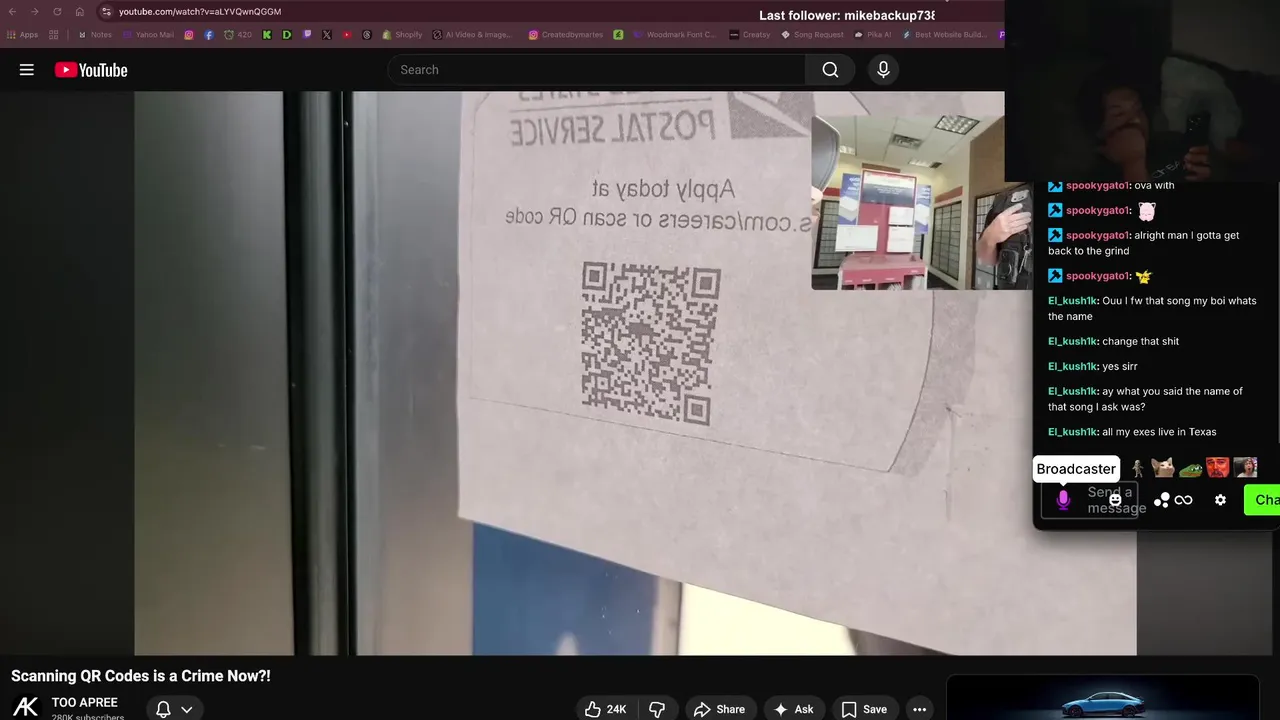Open the 420 bookmark
1280x720 pixels.
coord(238,35)
